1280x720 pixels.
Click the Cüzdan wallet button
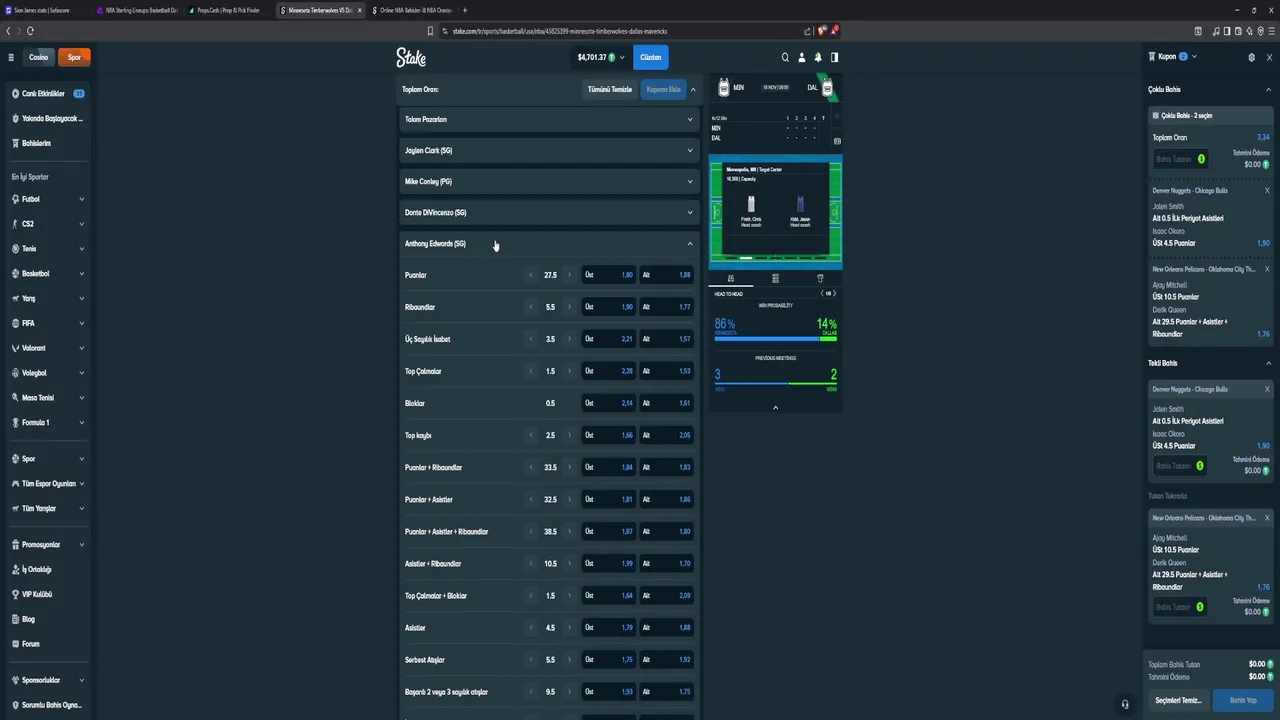coord(651,57)
